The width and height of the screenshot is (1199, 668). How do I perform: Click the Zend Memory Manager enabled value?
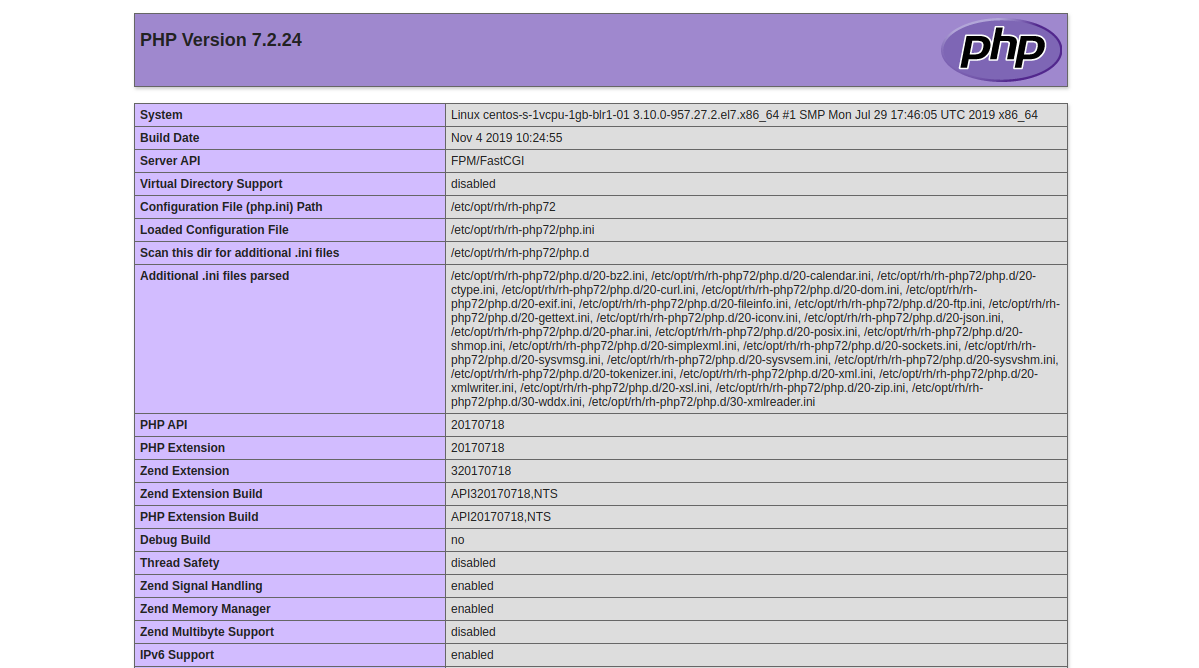point(472,609)
